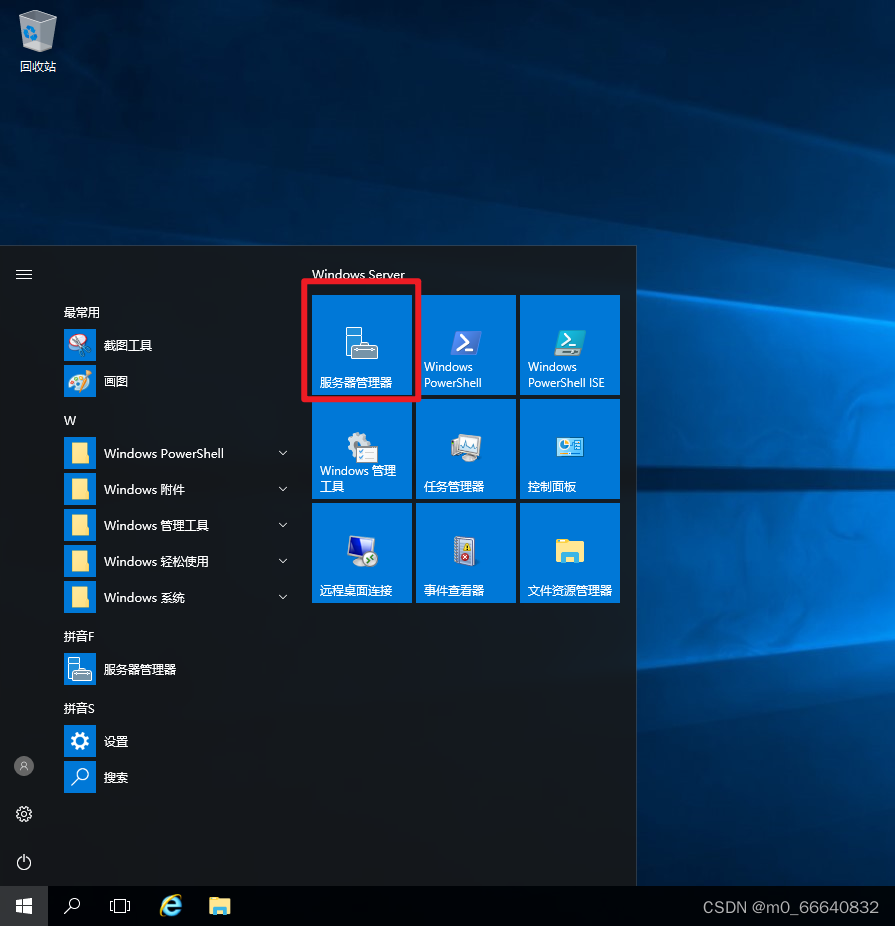This screenshot has height=926, width=895.
Task: Open 服务器管理器 in the app list
Action: 177,670
